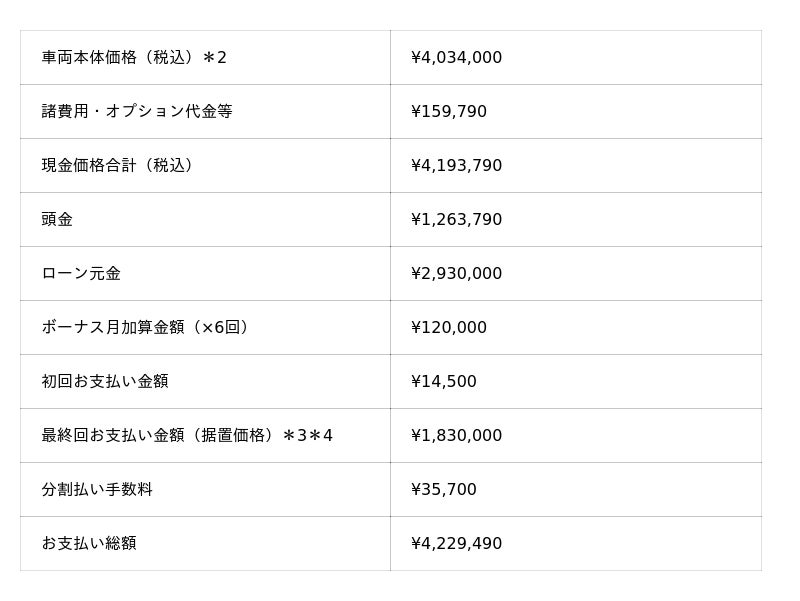800x601 pixels.
Task: Select the ¥120,000 bonus month amount
Action: point(448,328)
